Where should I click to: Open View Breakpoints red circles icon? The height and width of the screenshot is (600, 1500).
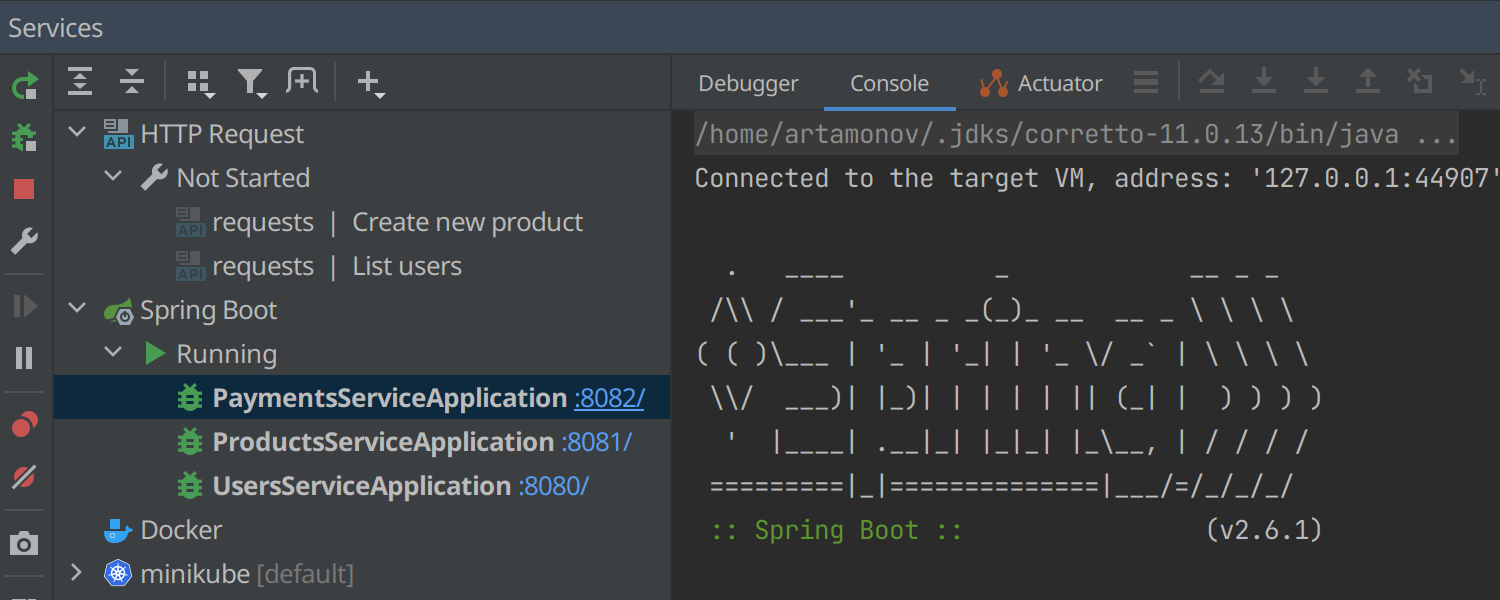pyautogui.click(x=24, y=425)
